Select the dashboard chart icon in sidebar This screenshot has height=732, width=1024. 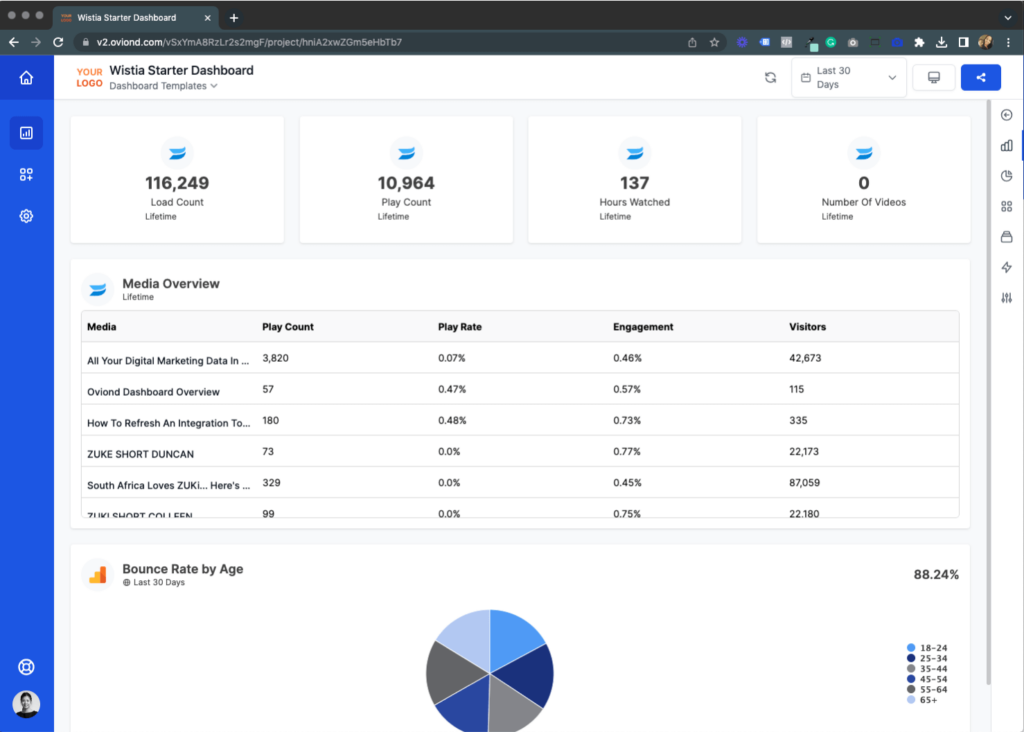pyautogui.click(x=26, y=133)
